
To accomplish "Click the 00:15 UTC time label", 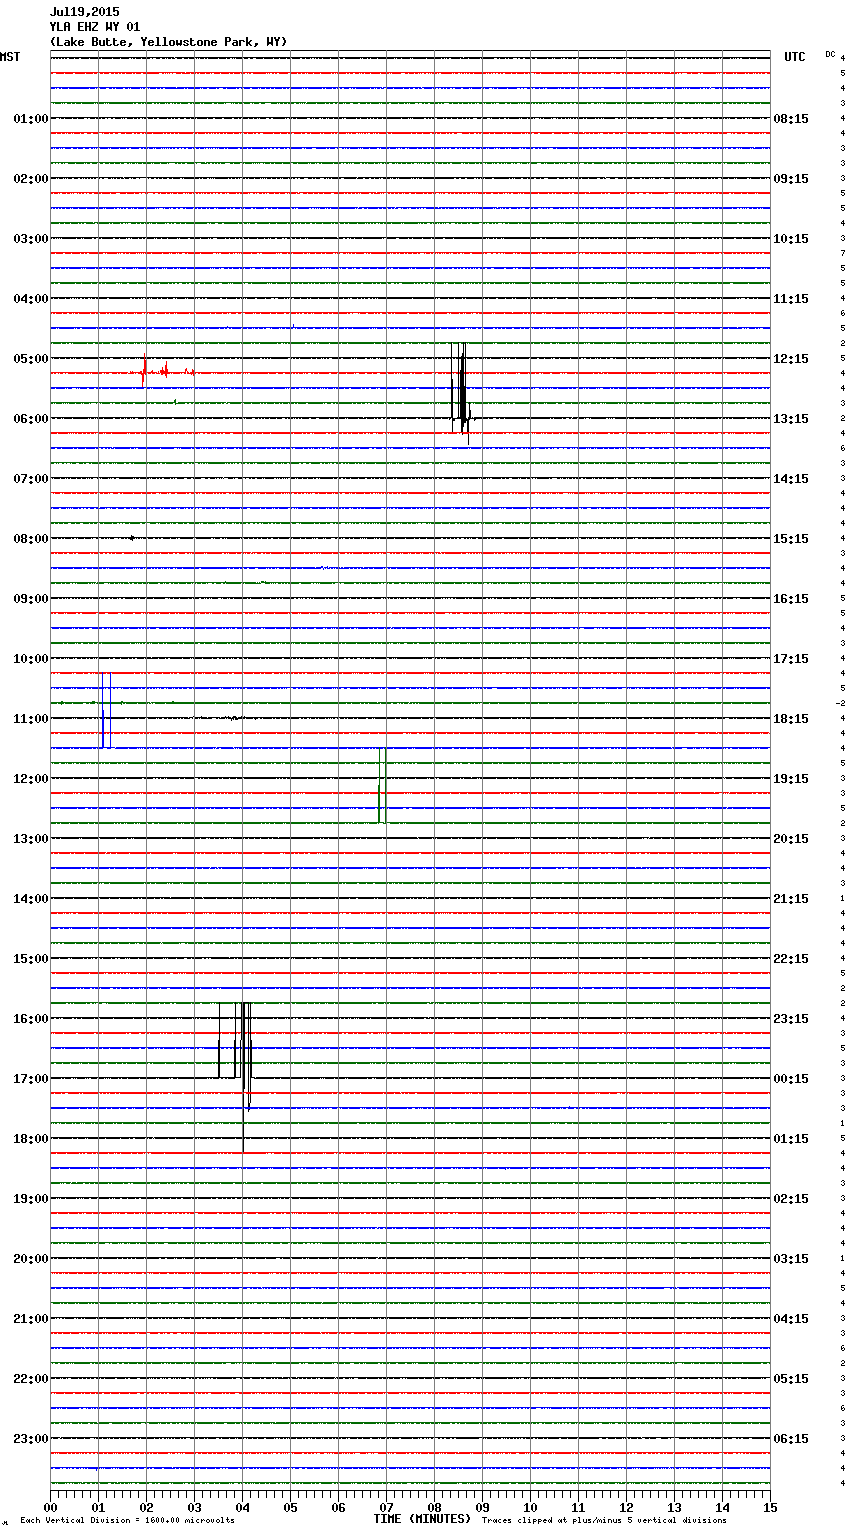I will pyautogui.click(x=791, y=1078).
